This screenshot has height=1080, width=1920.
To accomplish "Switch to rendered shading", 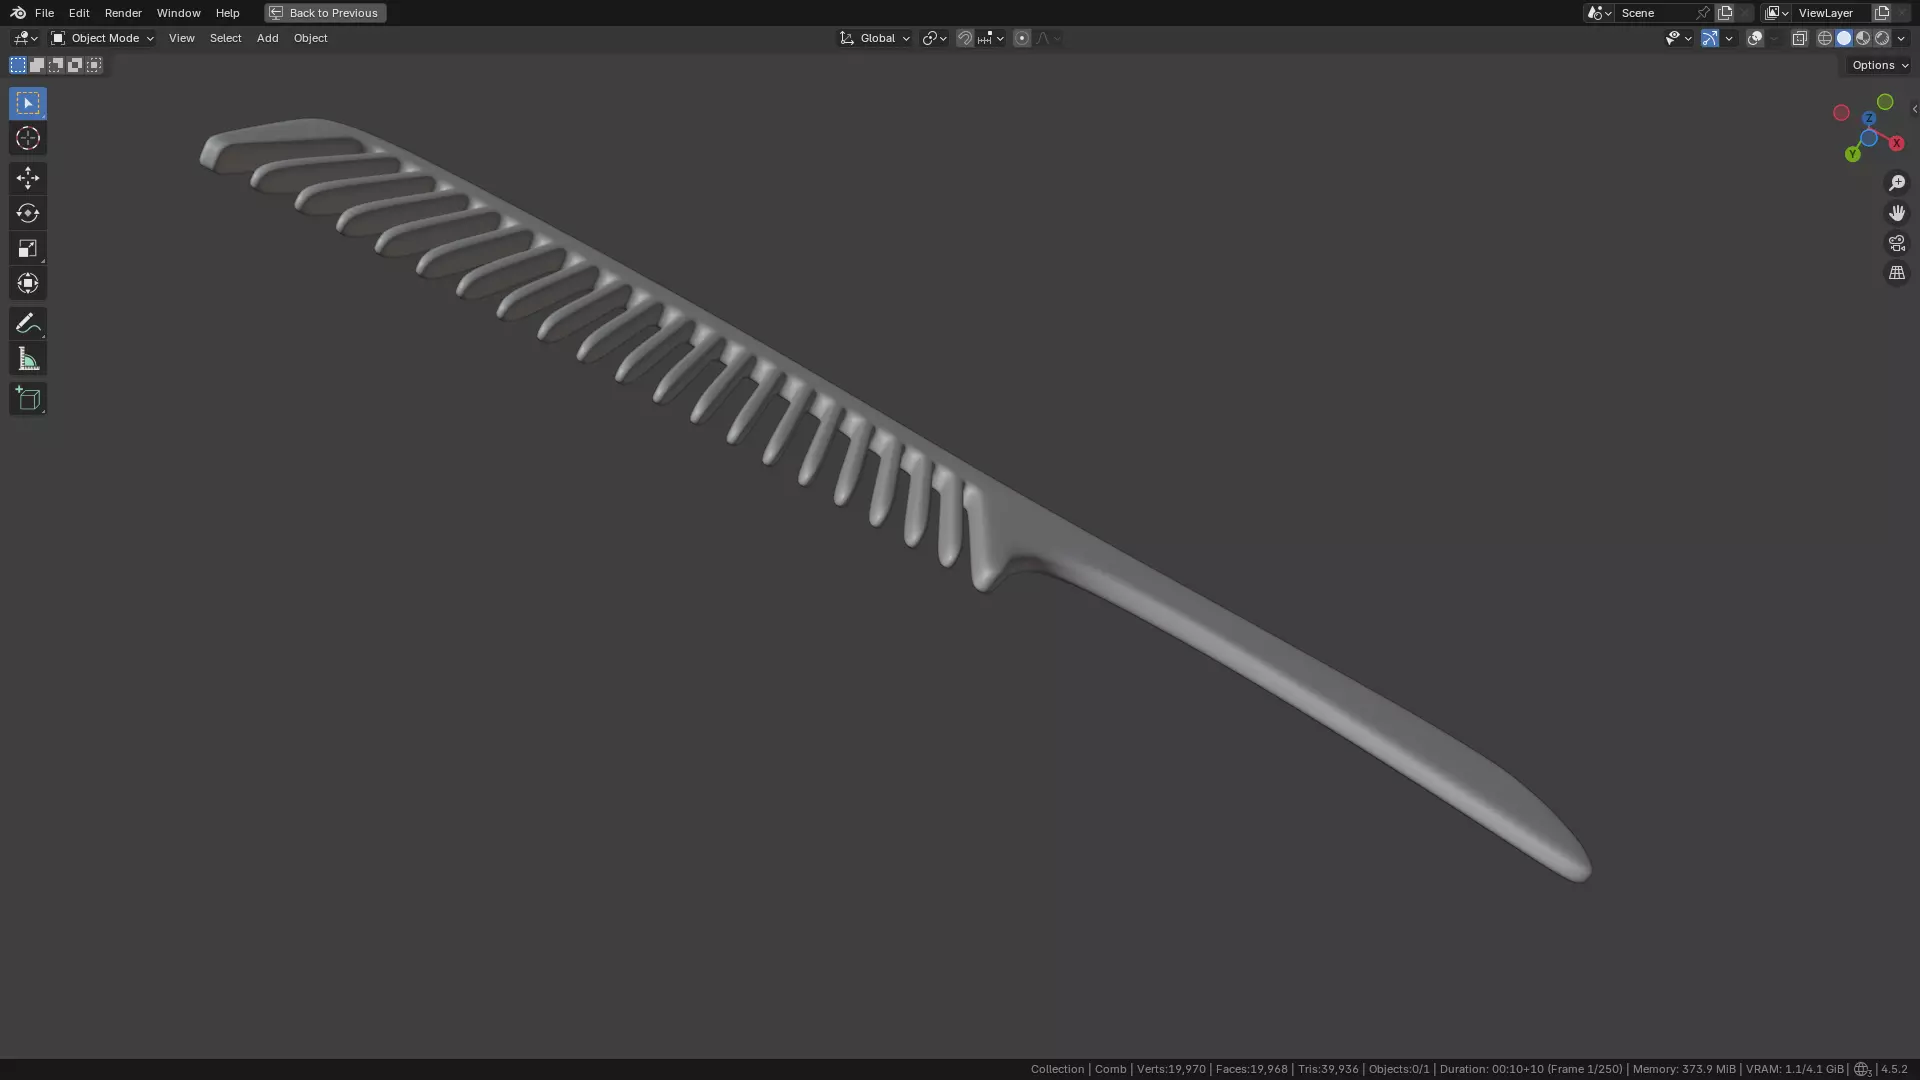I will tap(1882, 38).
